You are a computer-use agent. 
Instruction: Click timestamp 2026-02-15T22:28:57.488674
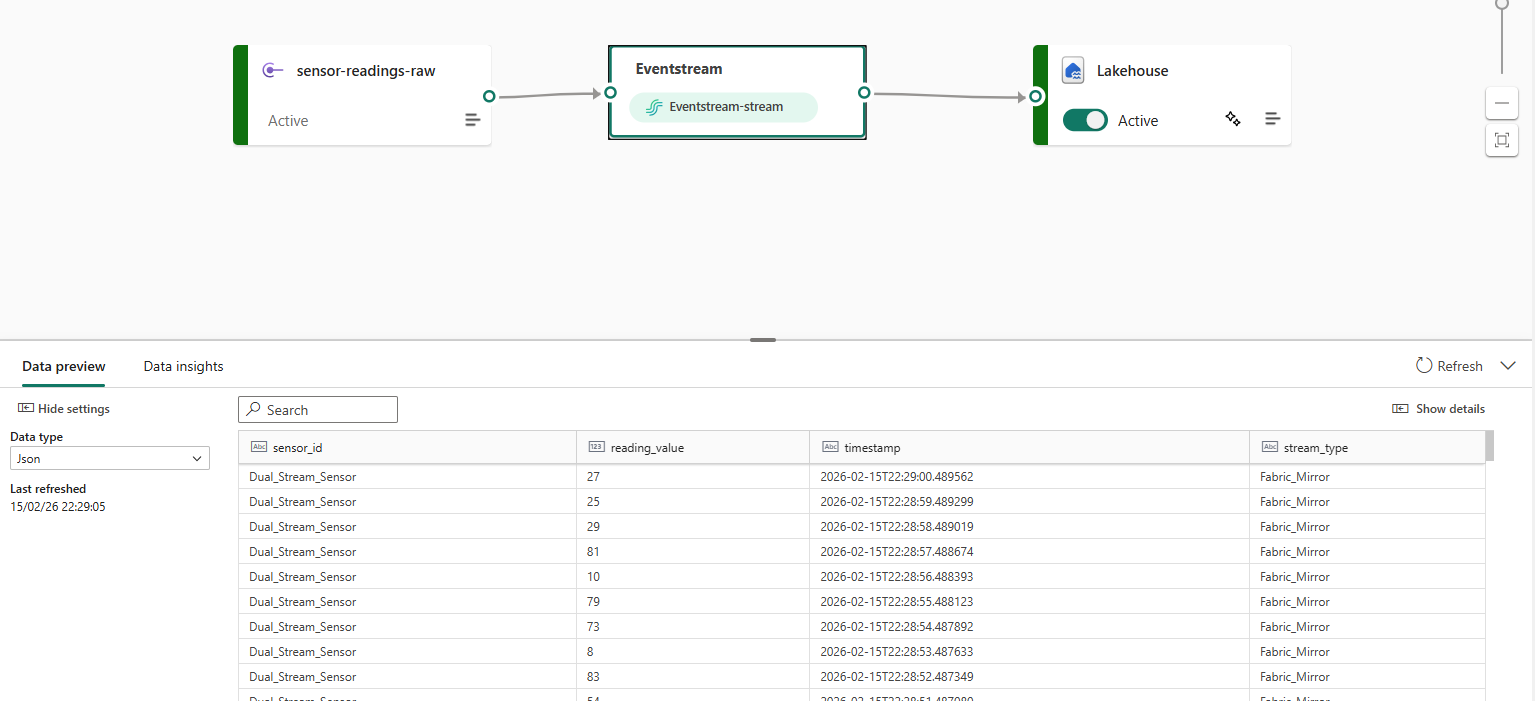(896, 552)
